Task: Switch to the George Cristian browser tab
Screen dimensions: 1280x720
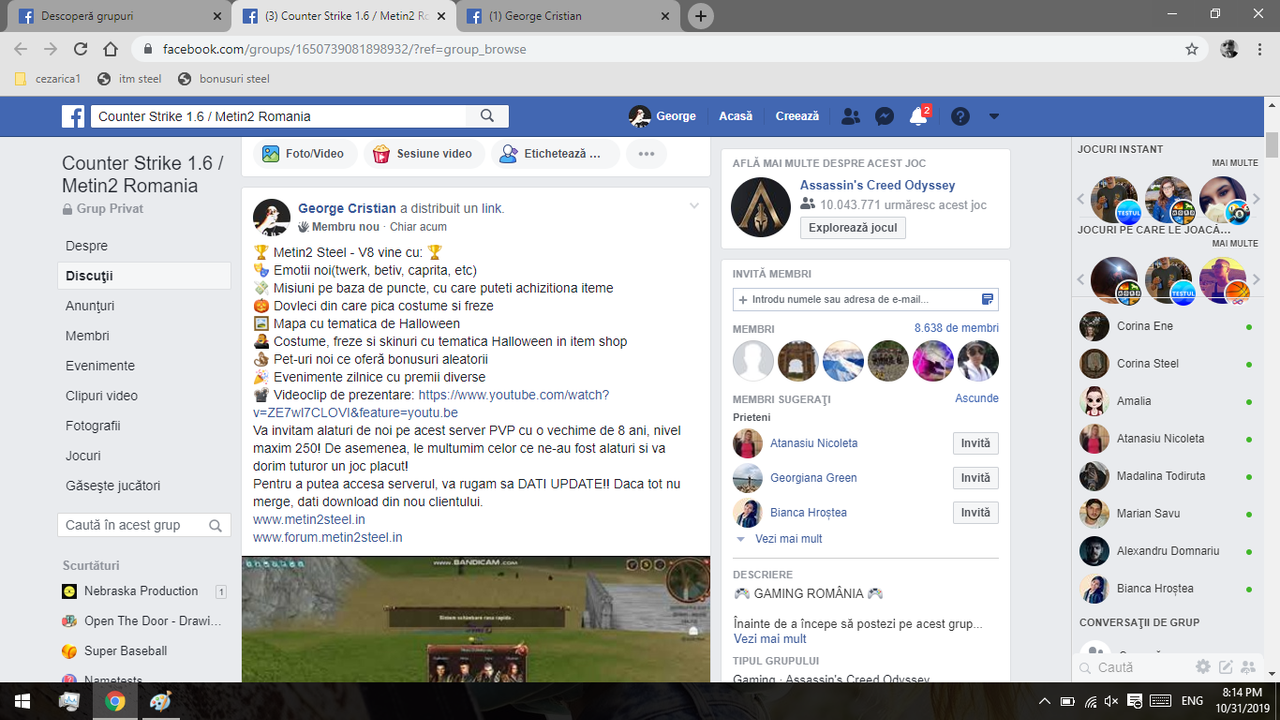Action: (568, 16)
